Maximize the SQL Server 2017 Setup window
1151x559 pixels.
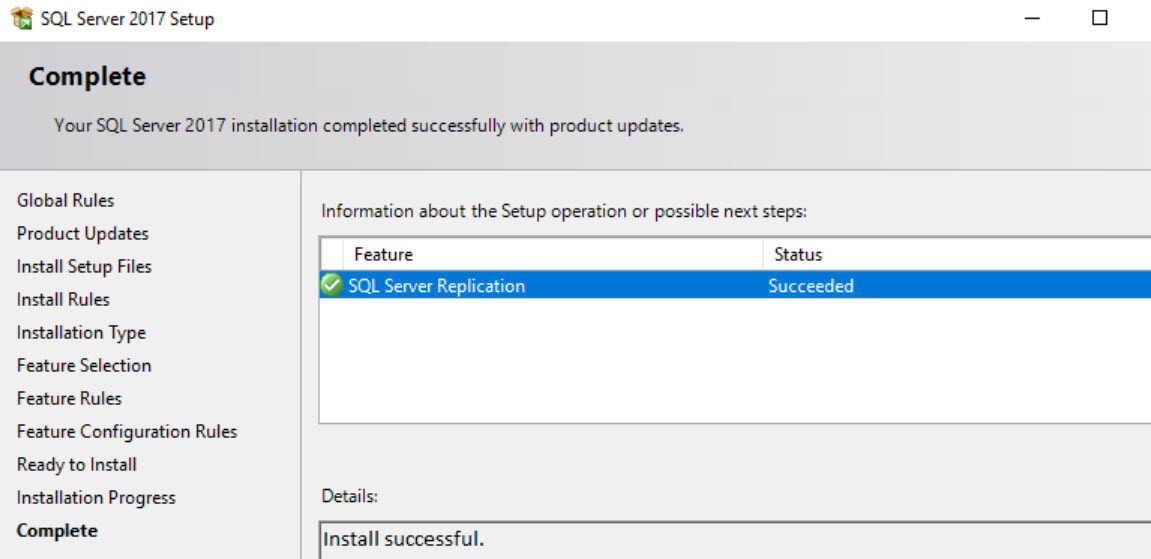(x=1099, y=18)
